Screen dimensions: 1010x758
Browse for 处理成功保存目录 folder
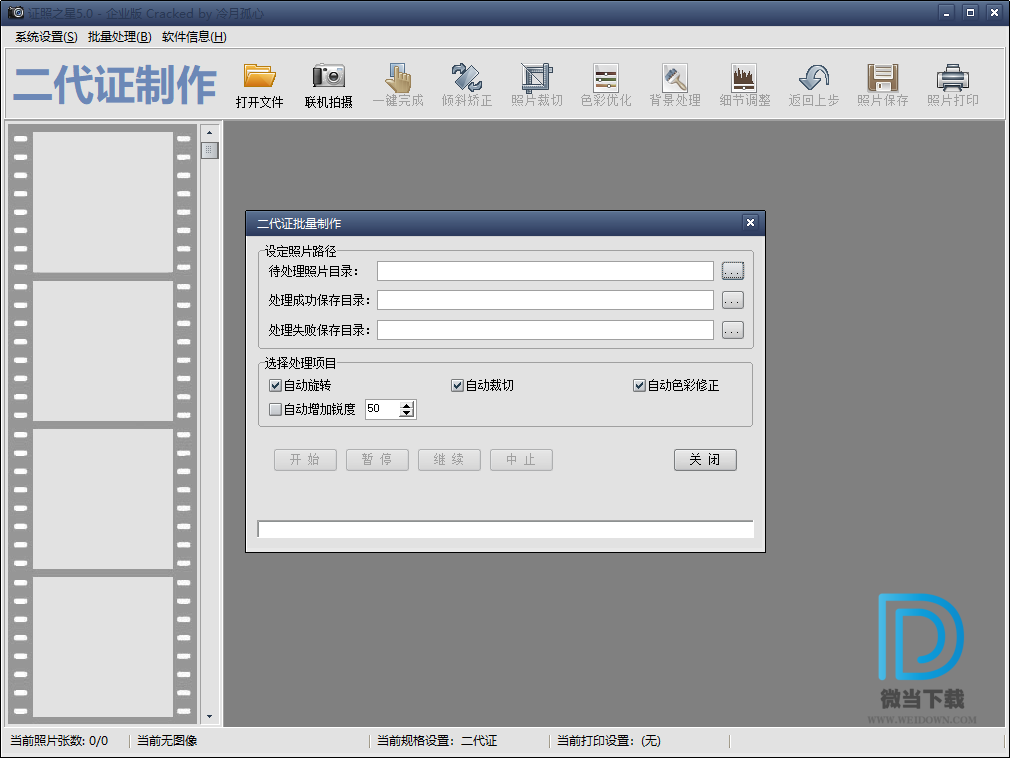[732, 300]
